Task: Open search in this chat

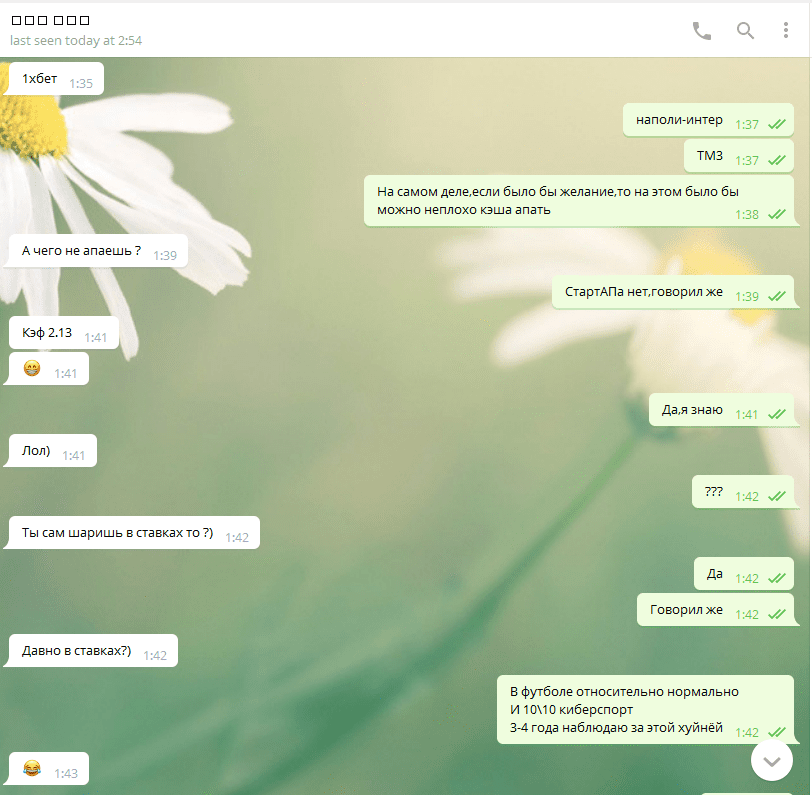Action: pyautogui.click(x=745, y=30)
